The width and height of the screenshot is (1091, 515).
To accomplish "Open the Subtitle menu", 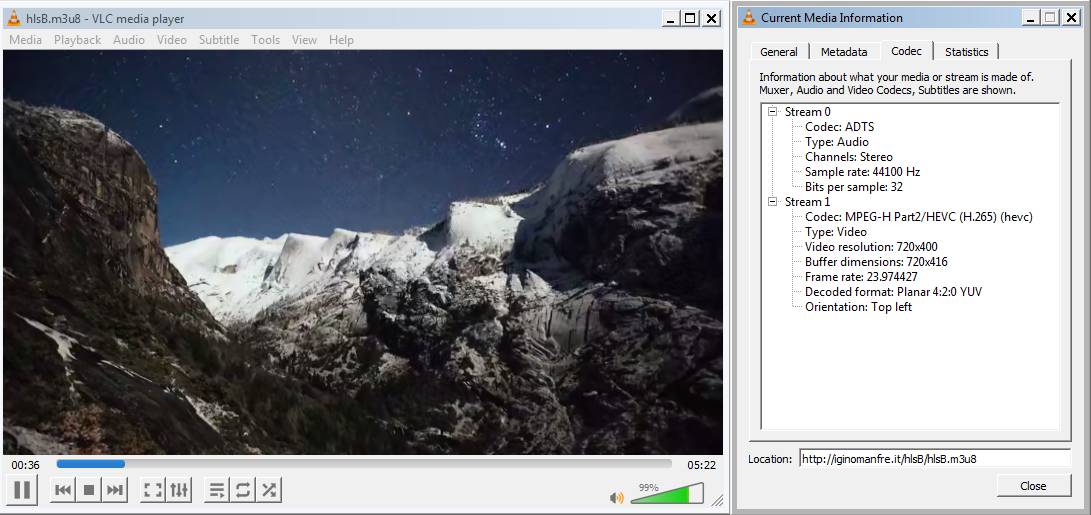I will tap(219, 40).
